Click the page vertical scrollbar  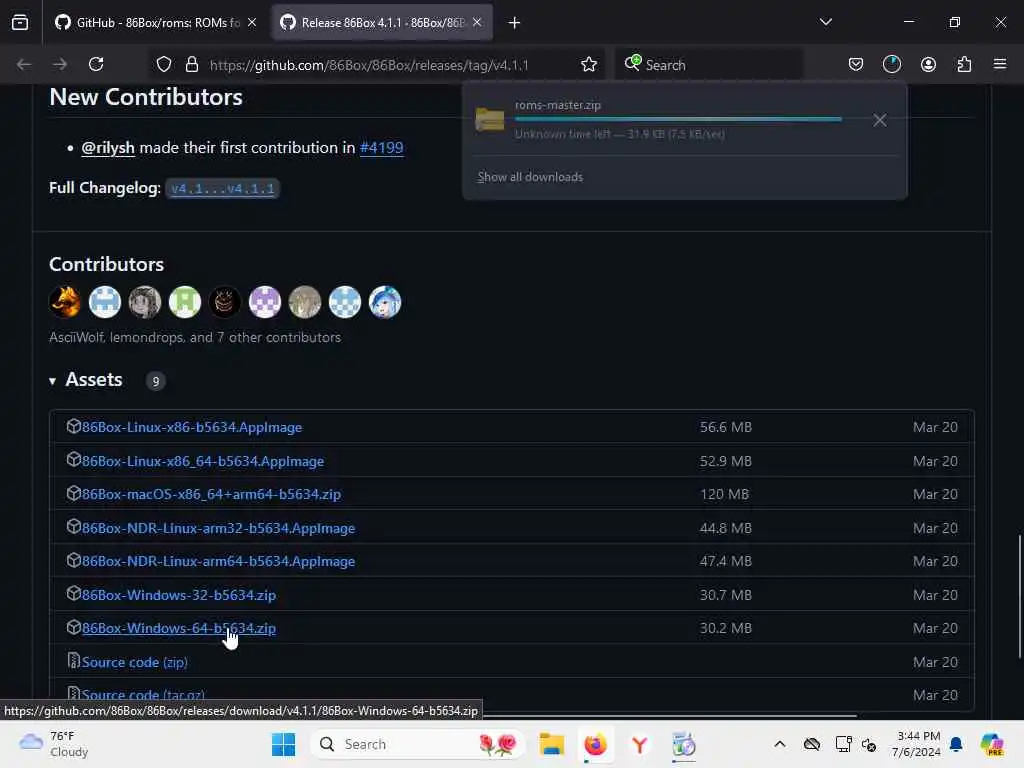(1019, 598)
